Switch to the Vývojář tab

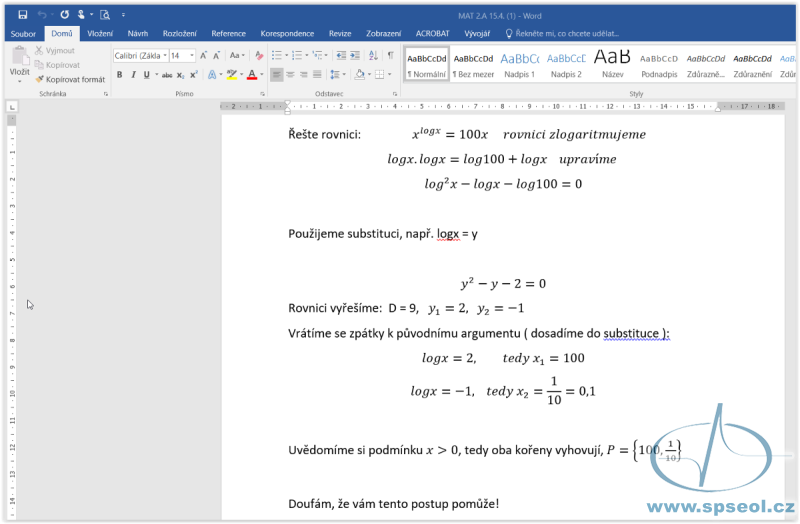[x=477, y=34]
